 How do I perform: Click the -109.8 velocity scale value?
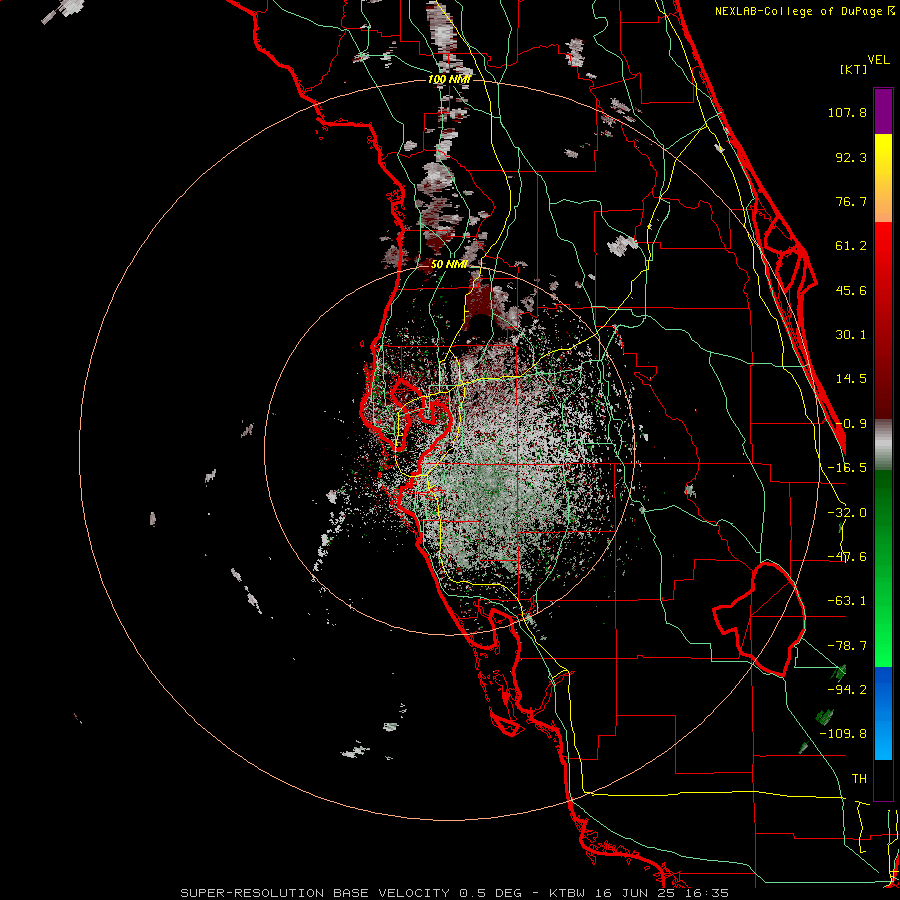(843, 734)
